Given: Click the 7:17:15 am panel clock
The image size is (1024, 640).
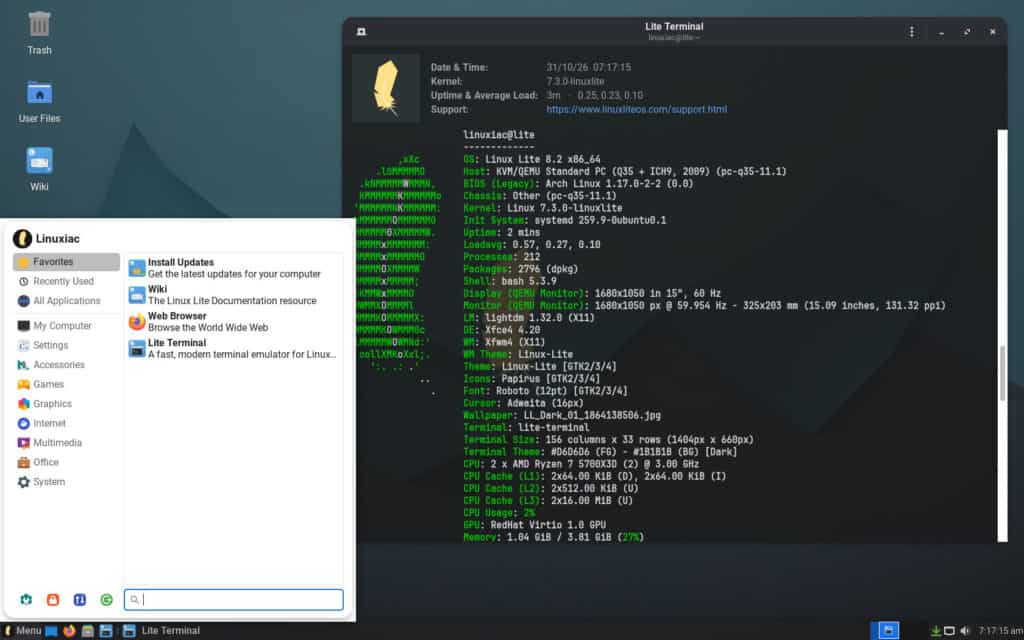Looking at the screenshot, I should tap(999, 631).
